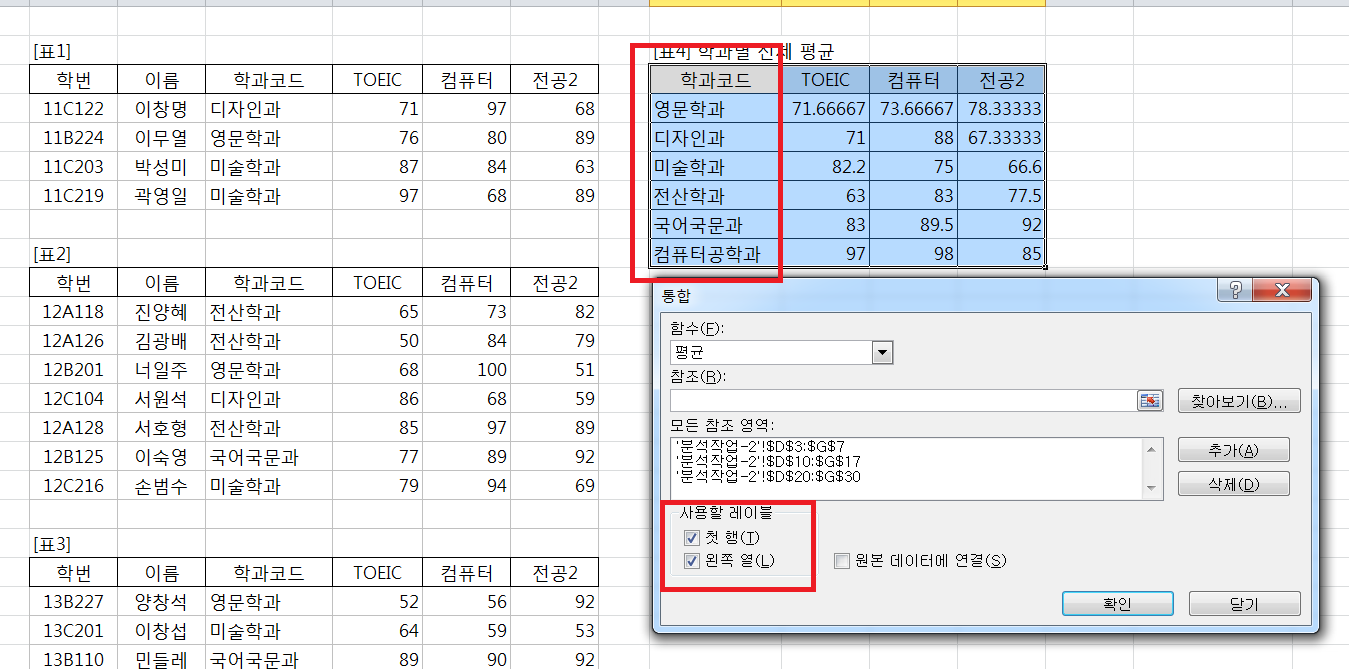Image resolution: width=1349 pixels, height=669 pixels.
Task: Click the collapse dialog range selector icon
Action: click(x=1150, y=401)
